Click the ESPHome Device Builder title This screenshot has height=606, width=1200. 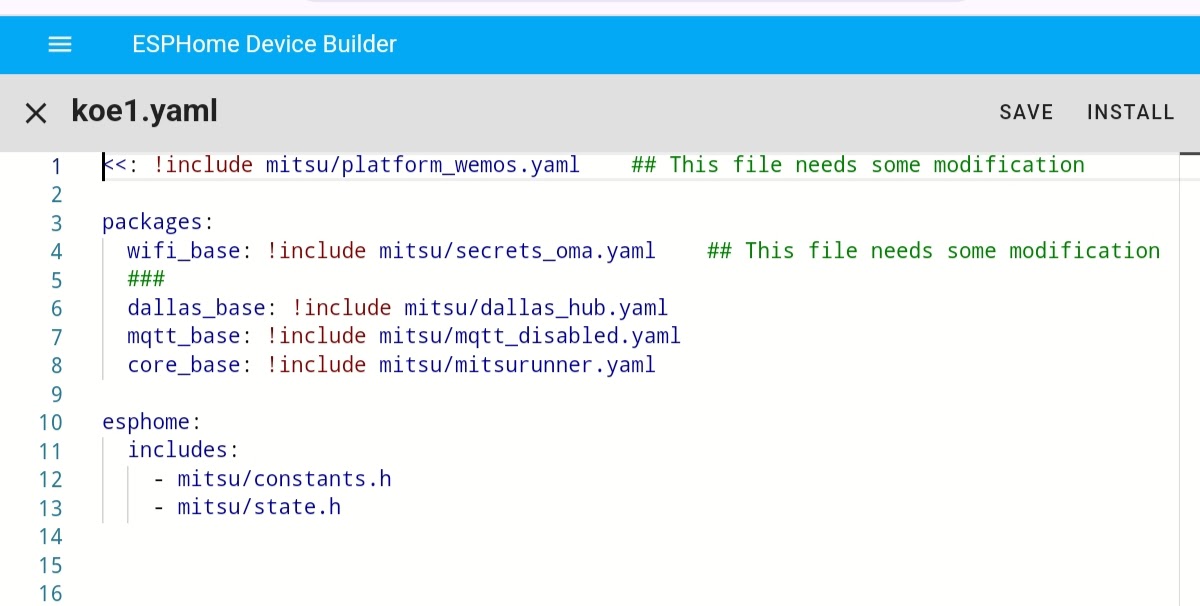264,45
